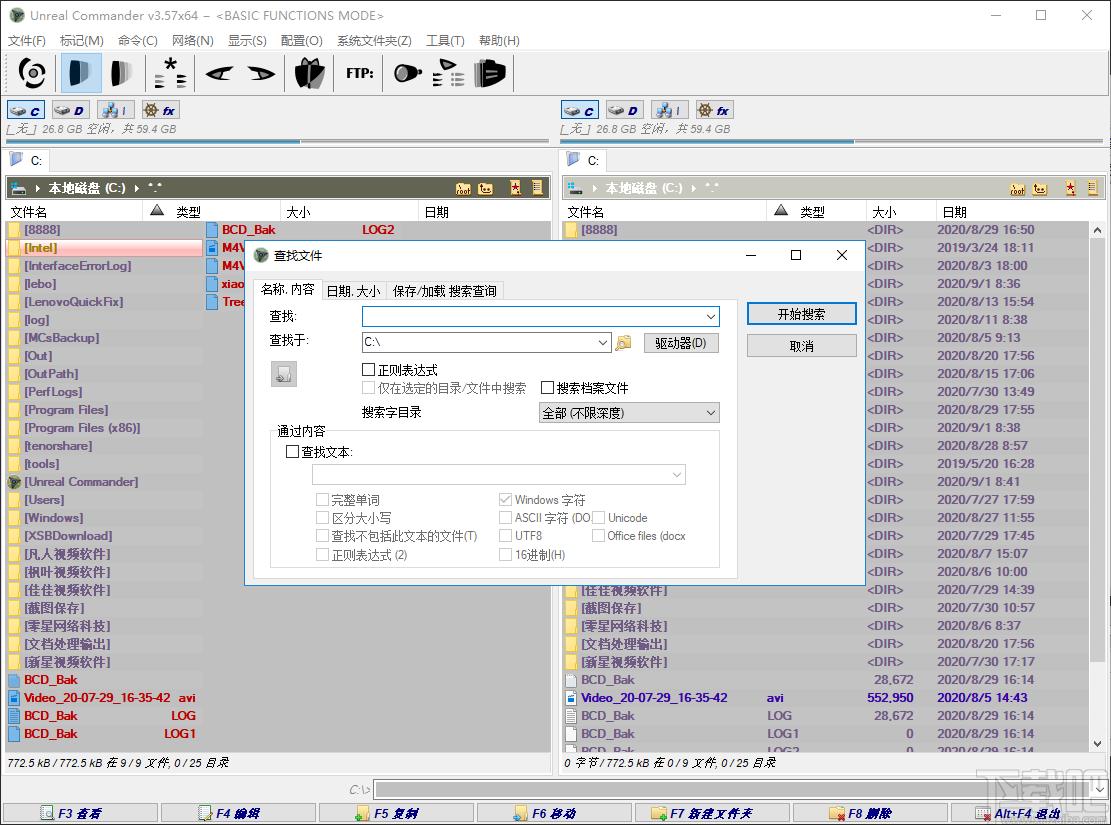
Task: Open the find-text combo box dropdown
Action: click(x=677, y=474)
